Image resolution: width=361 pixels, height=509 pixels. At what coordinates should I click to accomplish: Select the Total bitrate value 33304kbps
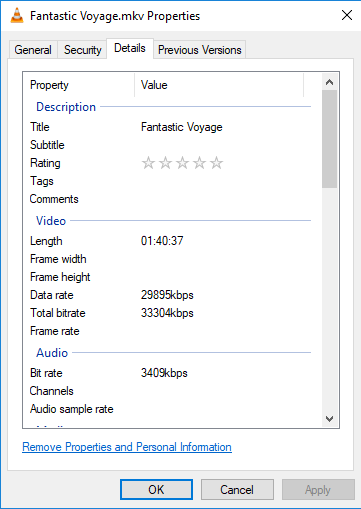(x=167, y=313)
